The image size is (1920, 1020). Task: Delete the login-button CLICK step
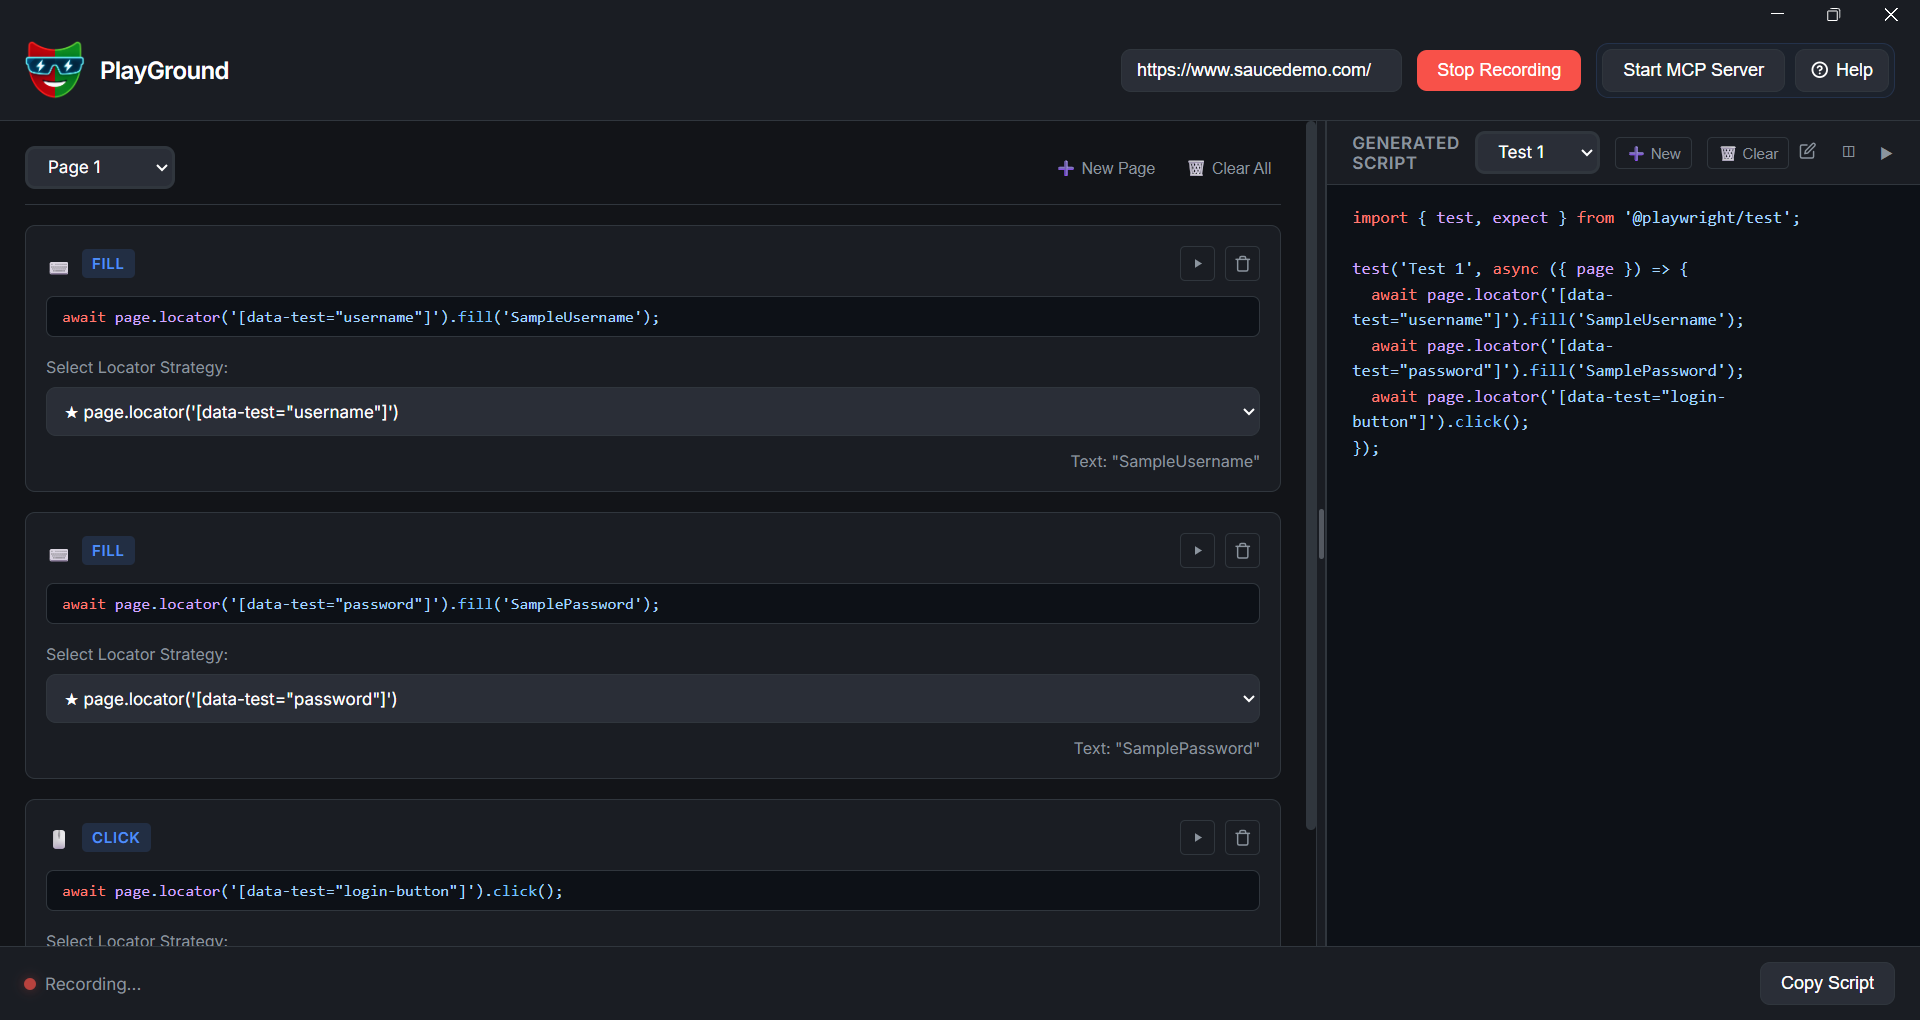(1242, 838)
